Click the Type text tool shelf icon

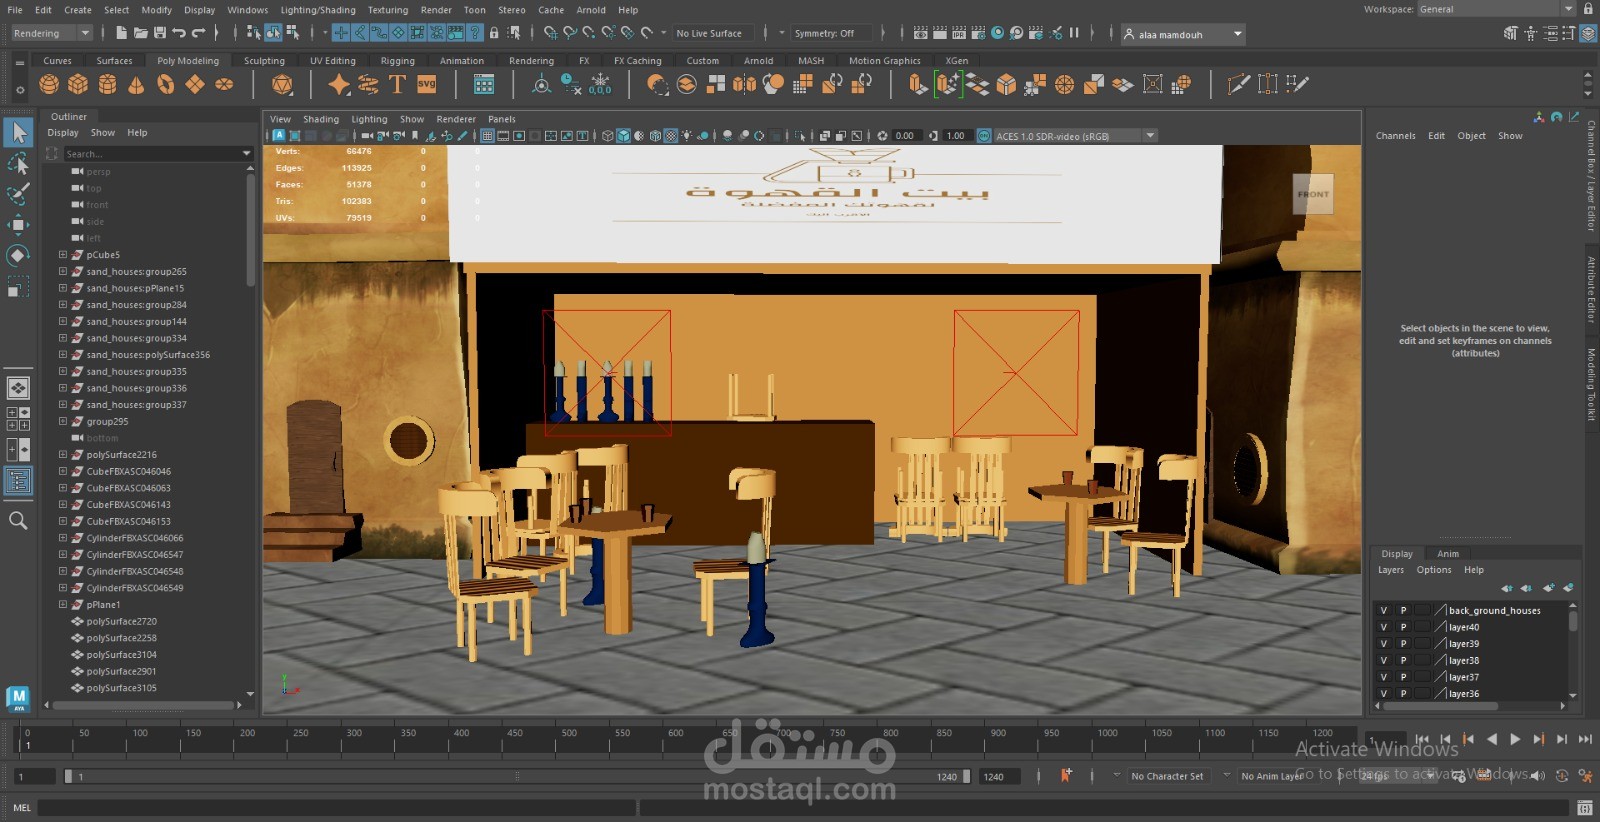[x=397, y=85]
